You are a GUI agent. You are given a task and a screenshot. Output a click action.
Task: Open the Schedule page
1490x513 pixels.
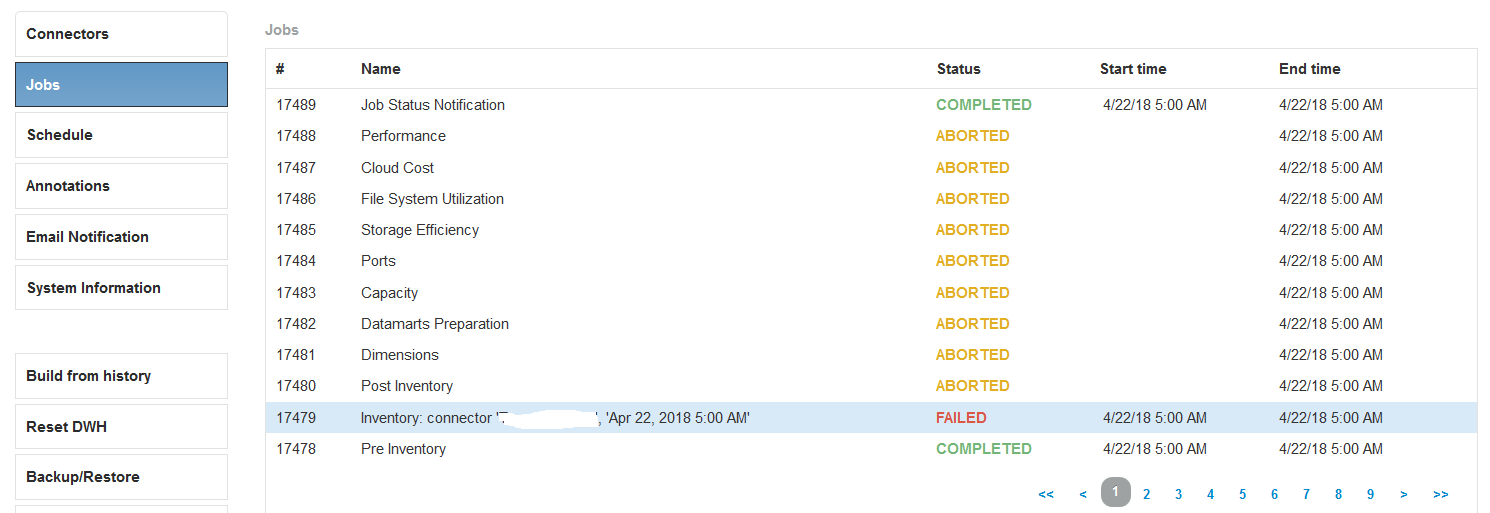121,135
